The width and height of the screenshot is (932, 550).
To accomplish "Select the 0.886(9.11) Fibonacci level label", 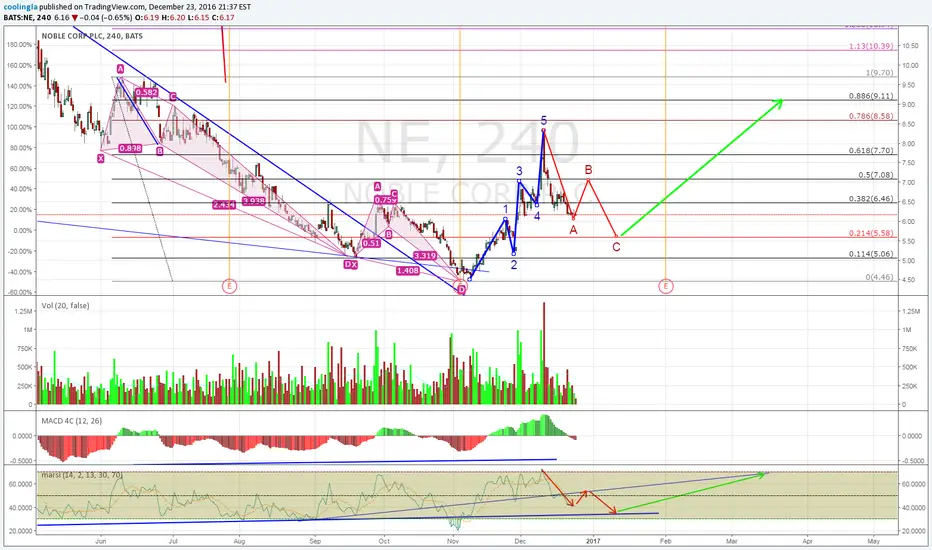I will 871,96.
